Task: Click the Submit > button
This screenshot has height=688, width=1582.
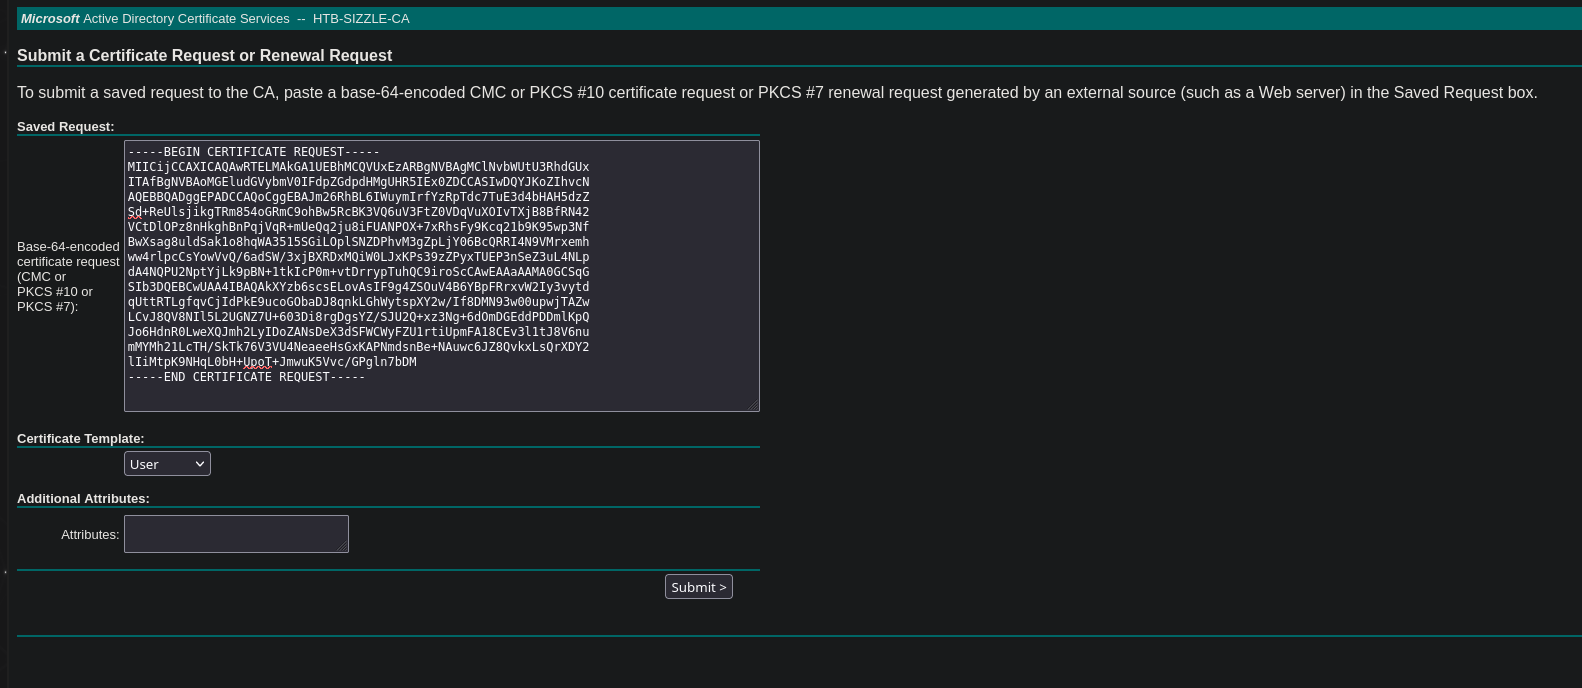Action: click(x=698, y=587)
